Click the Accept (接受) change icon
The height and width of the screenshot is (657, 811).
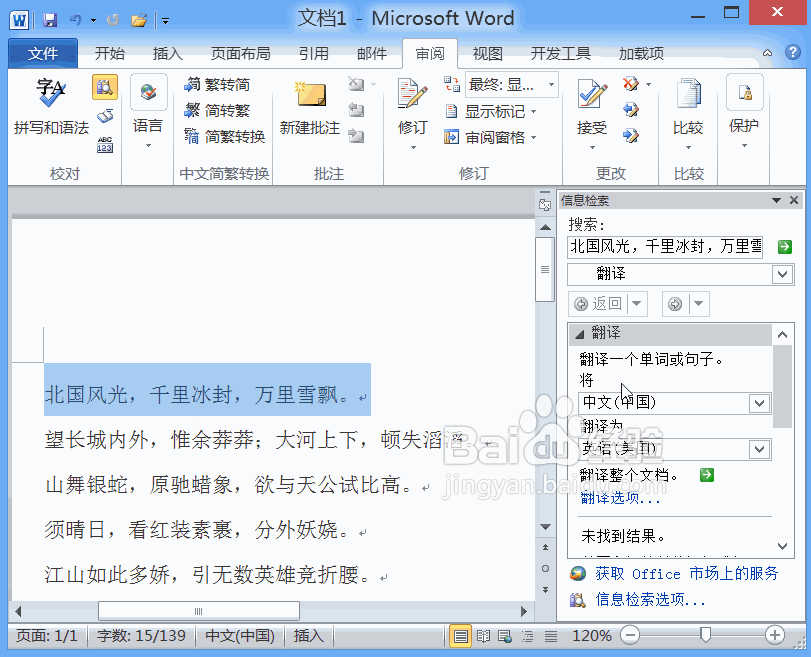(x=592, y=113)
